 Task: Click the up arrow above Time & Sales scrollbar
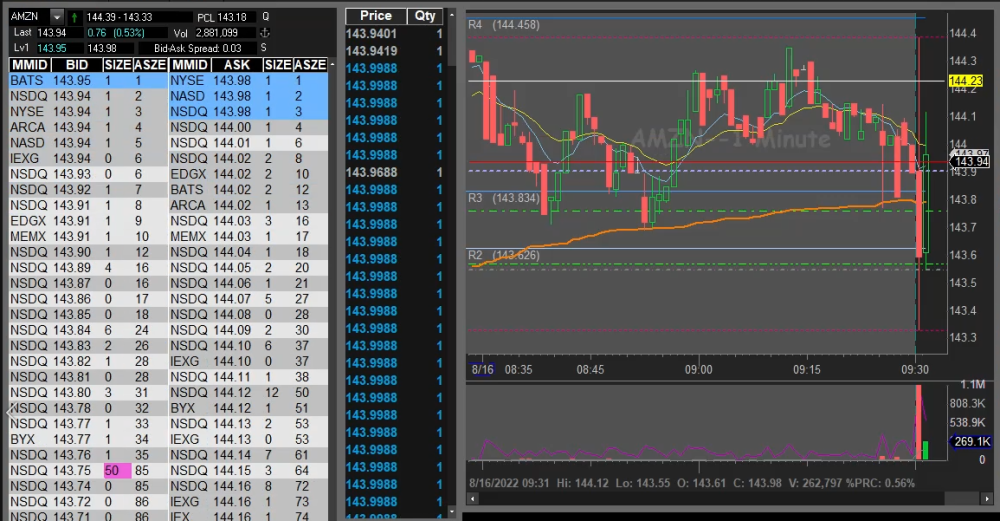point(451,15)
